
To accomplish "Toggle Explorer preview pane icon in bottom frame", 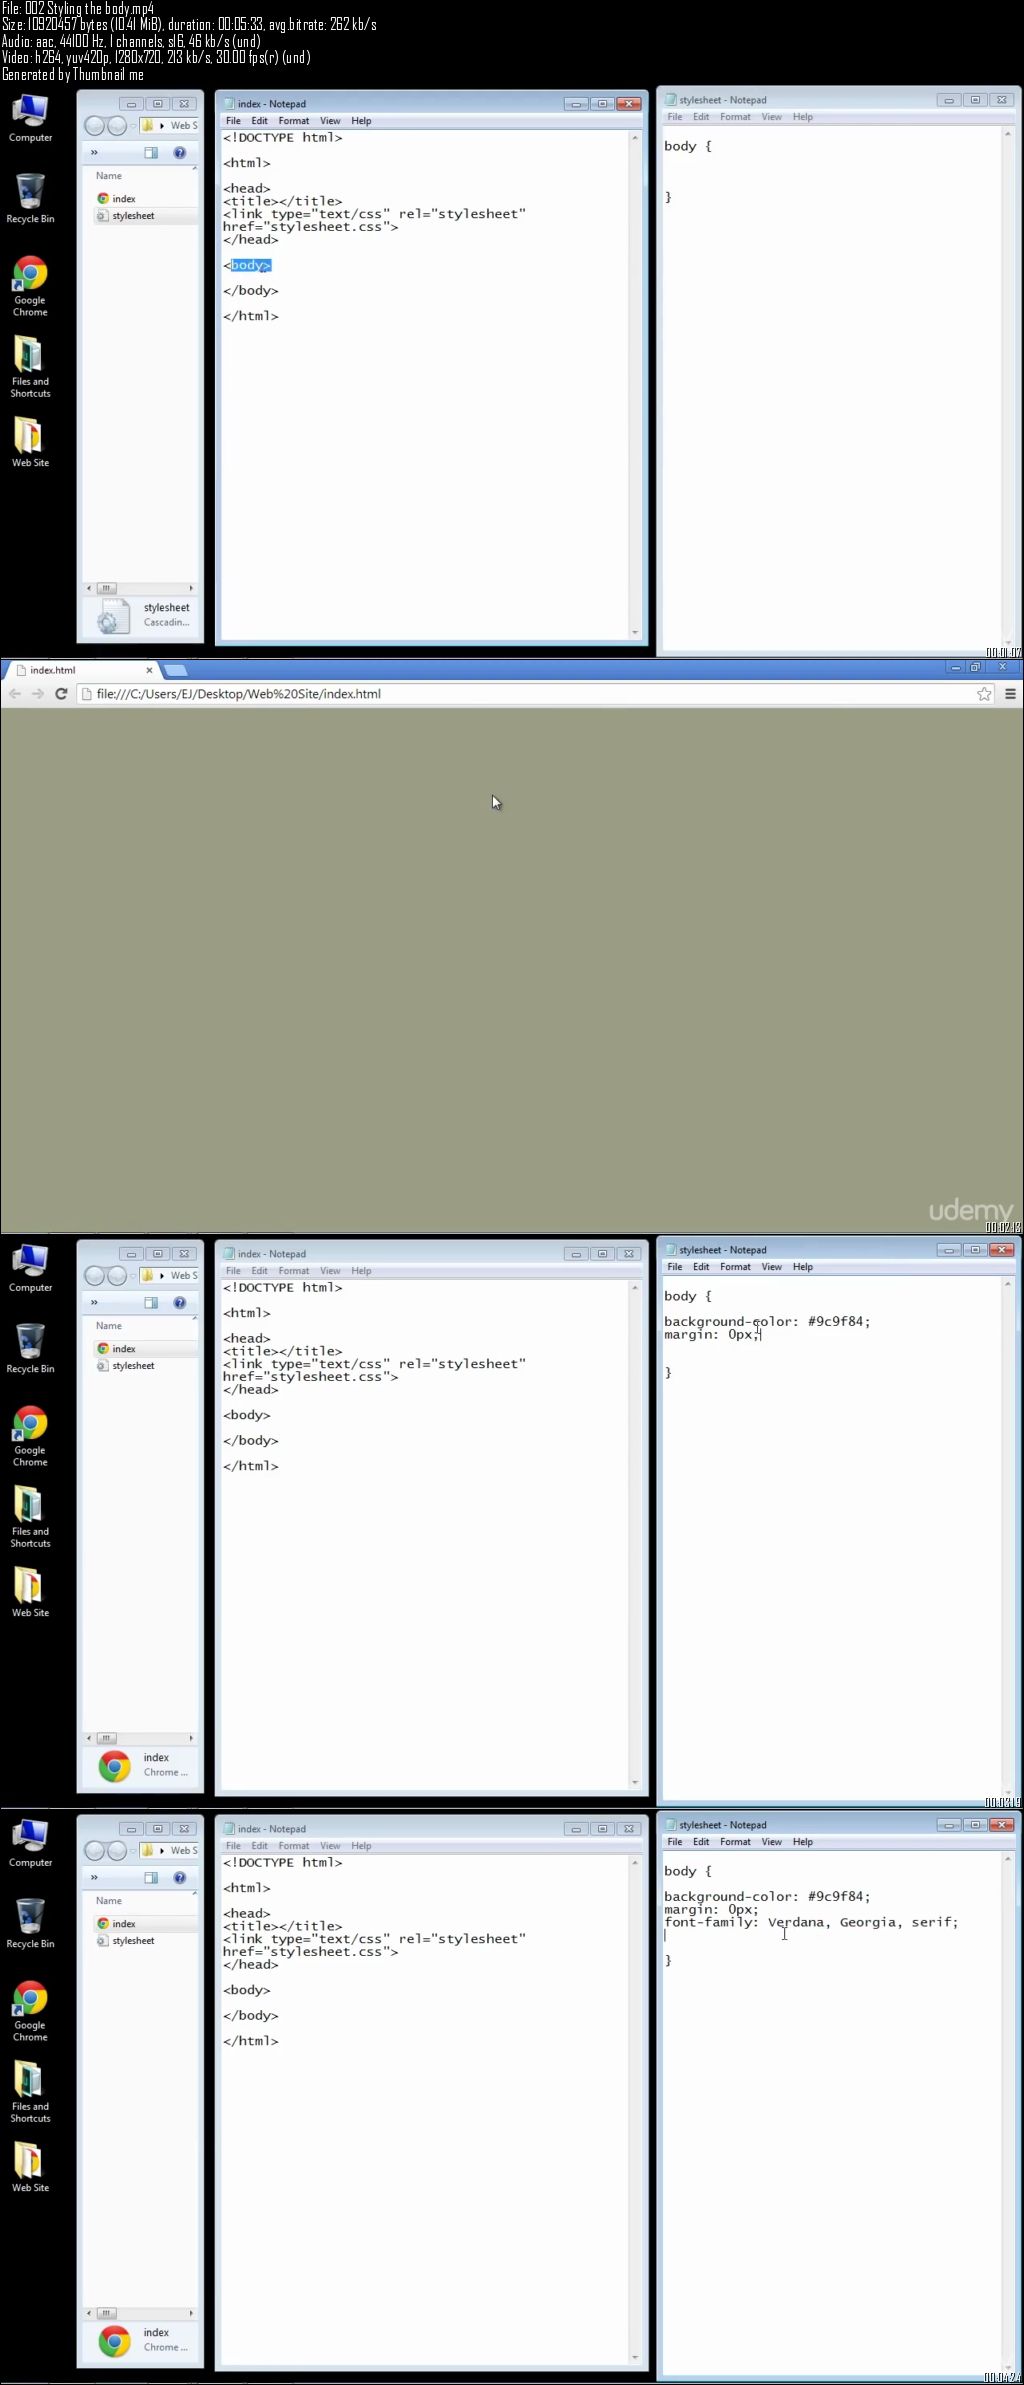I will pos(151,1878).
